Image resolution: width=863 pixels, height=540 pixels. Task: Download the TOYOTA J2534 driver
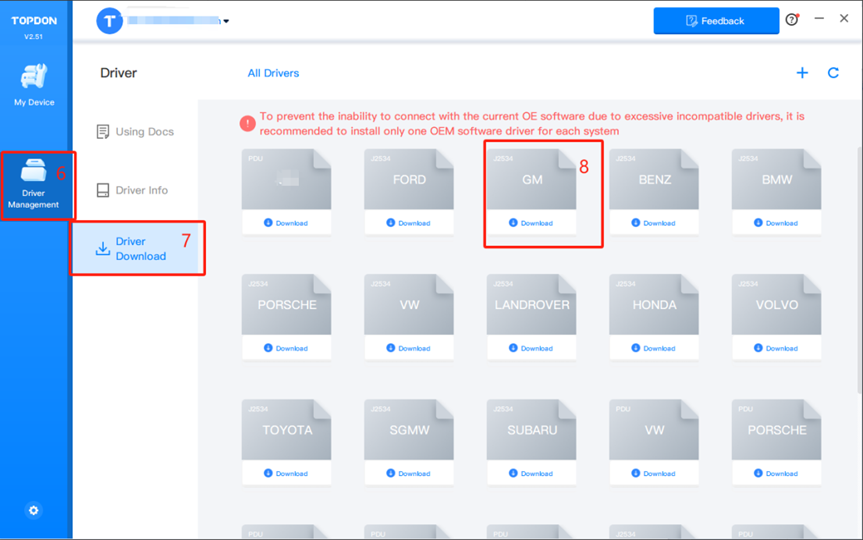pos(286,473)
